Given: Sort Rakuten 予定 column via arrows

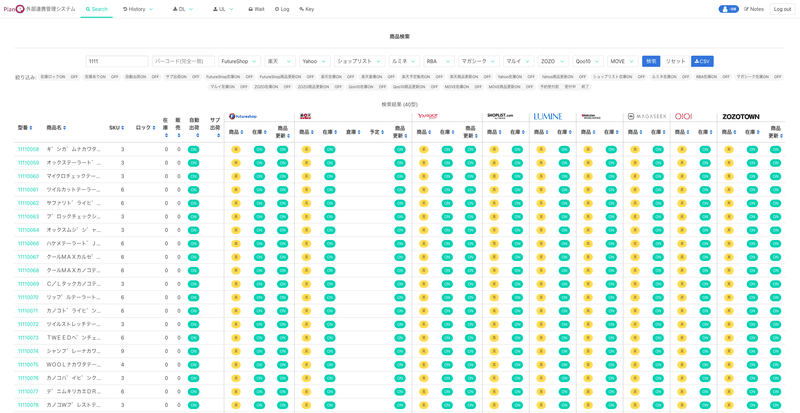Looking at the screenshot, I should 382,132.
